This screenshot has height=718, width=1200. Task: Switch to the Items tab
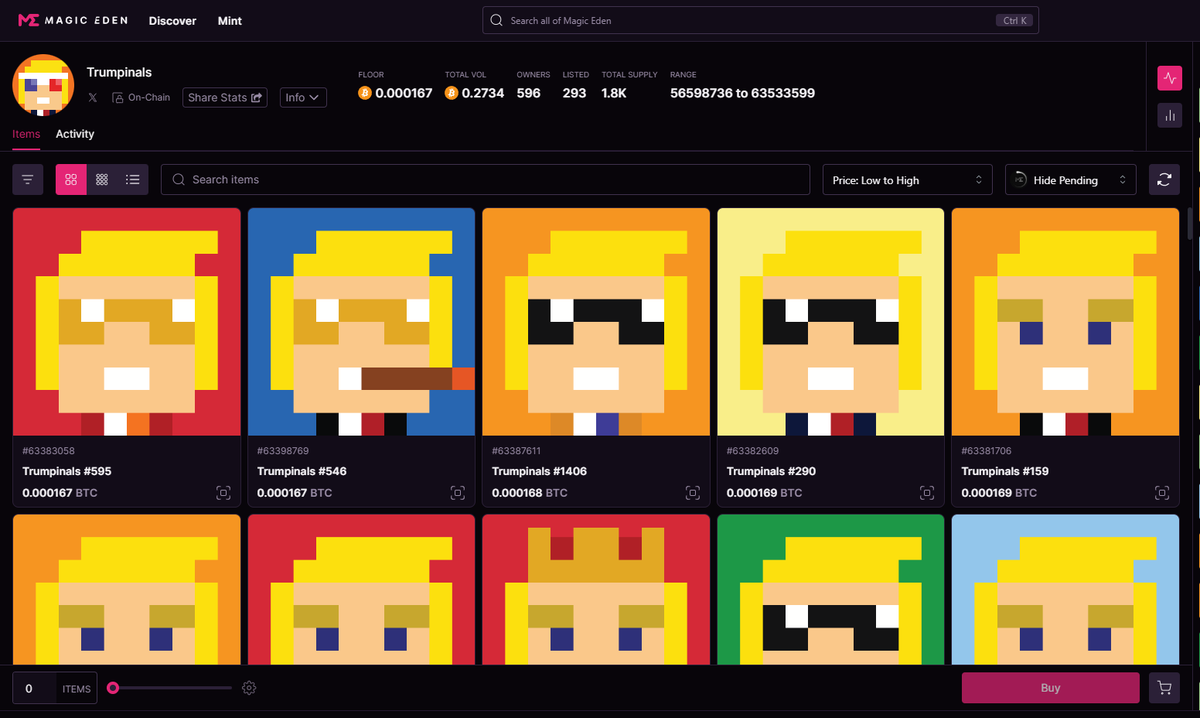coord(26,134)
